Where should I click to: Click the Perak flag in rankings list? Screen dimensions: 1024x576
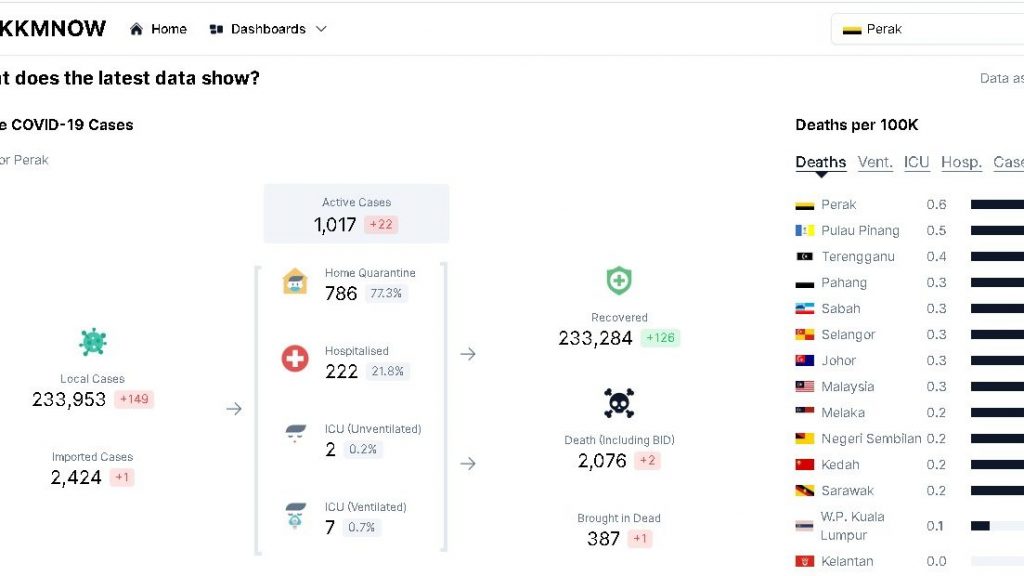pos(804,205)
